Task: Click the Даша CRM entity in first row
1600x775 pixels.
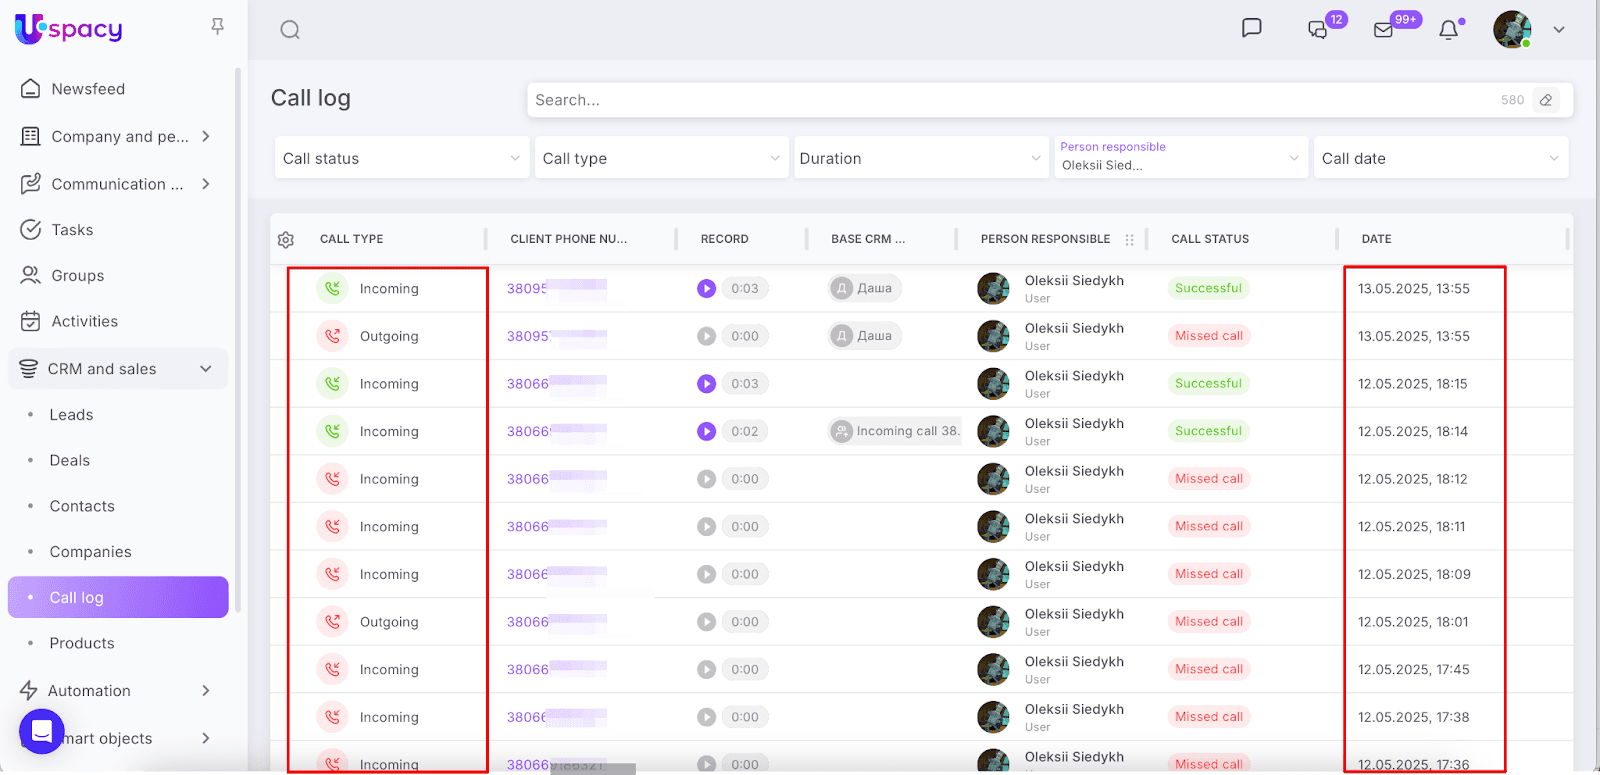Action: pyautogui.click(x=865, y=289)
